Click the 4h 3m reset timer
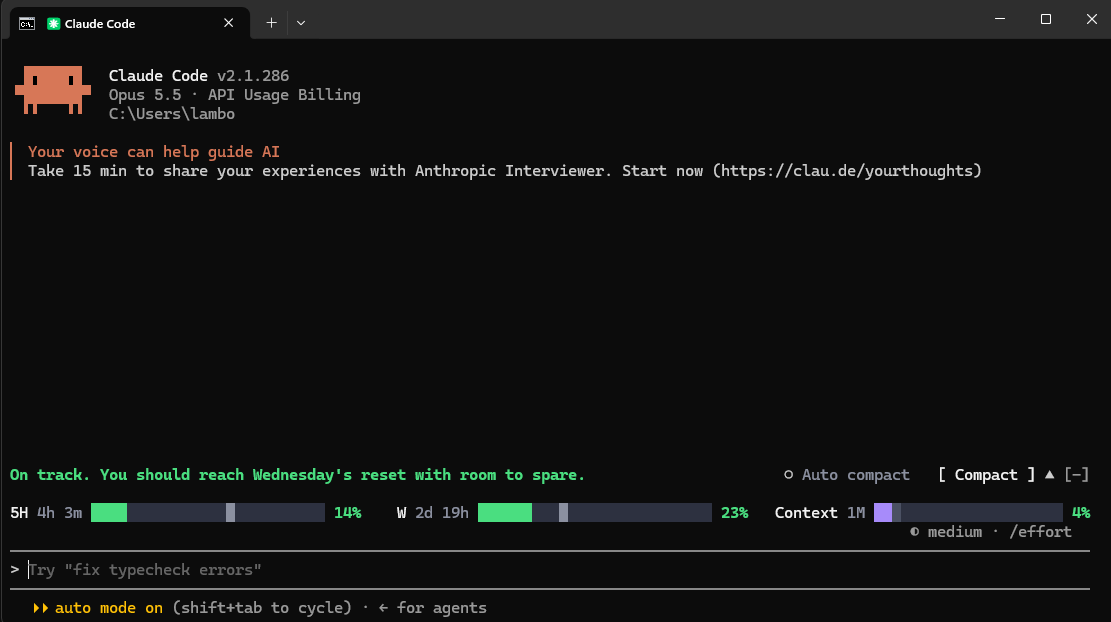This screenshot has width=1111, height=622. coord(60,512)
